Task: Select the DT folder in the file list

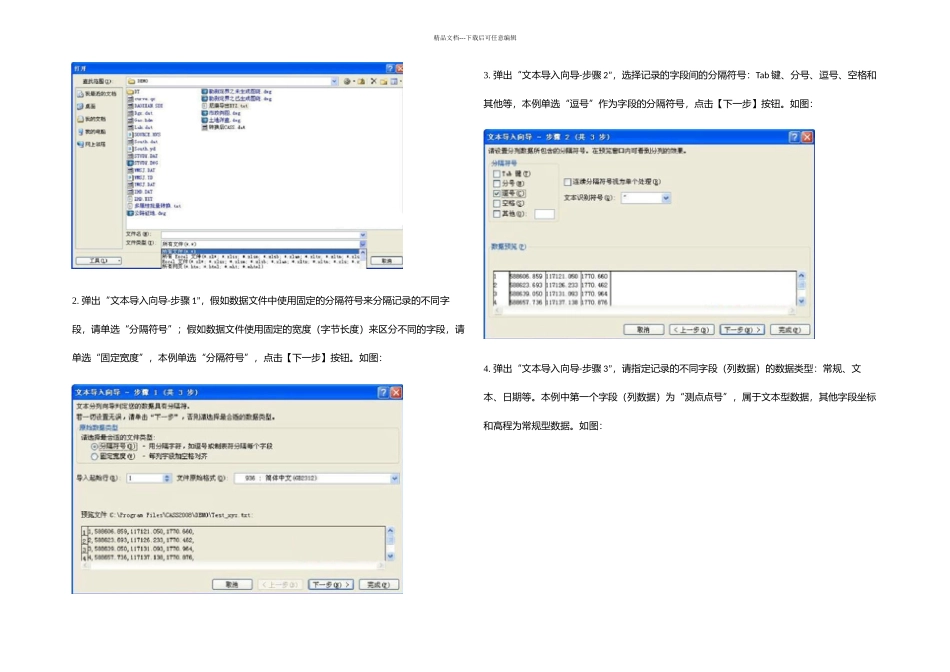Action: pyautogui.click(x=133, y=91)
